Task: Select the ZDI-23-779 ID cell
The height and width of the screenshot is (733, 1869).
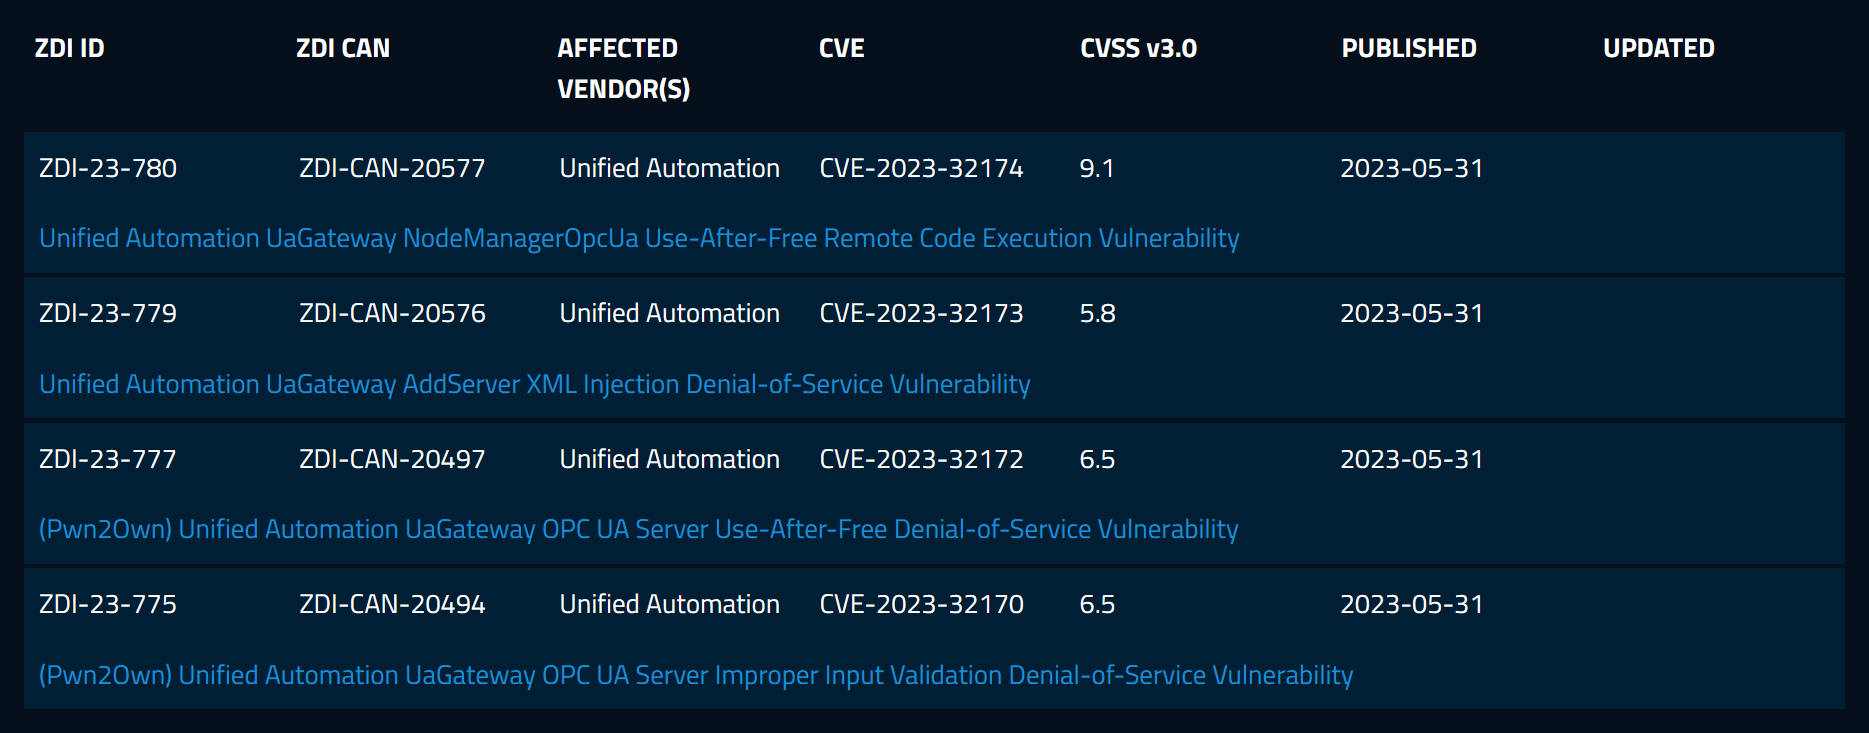Action: (x=108, y=313)
